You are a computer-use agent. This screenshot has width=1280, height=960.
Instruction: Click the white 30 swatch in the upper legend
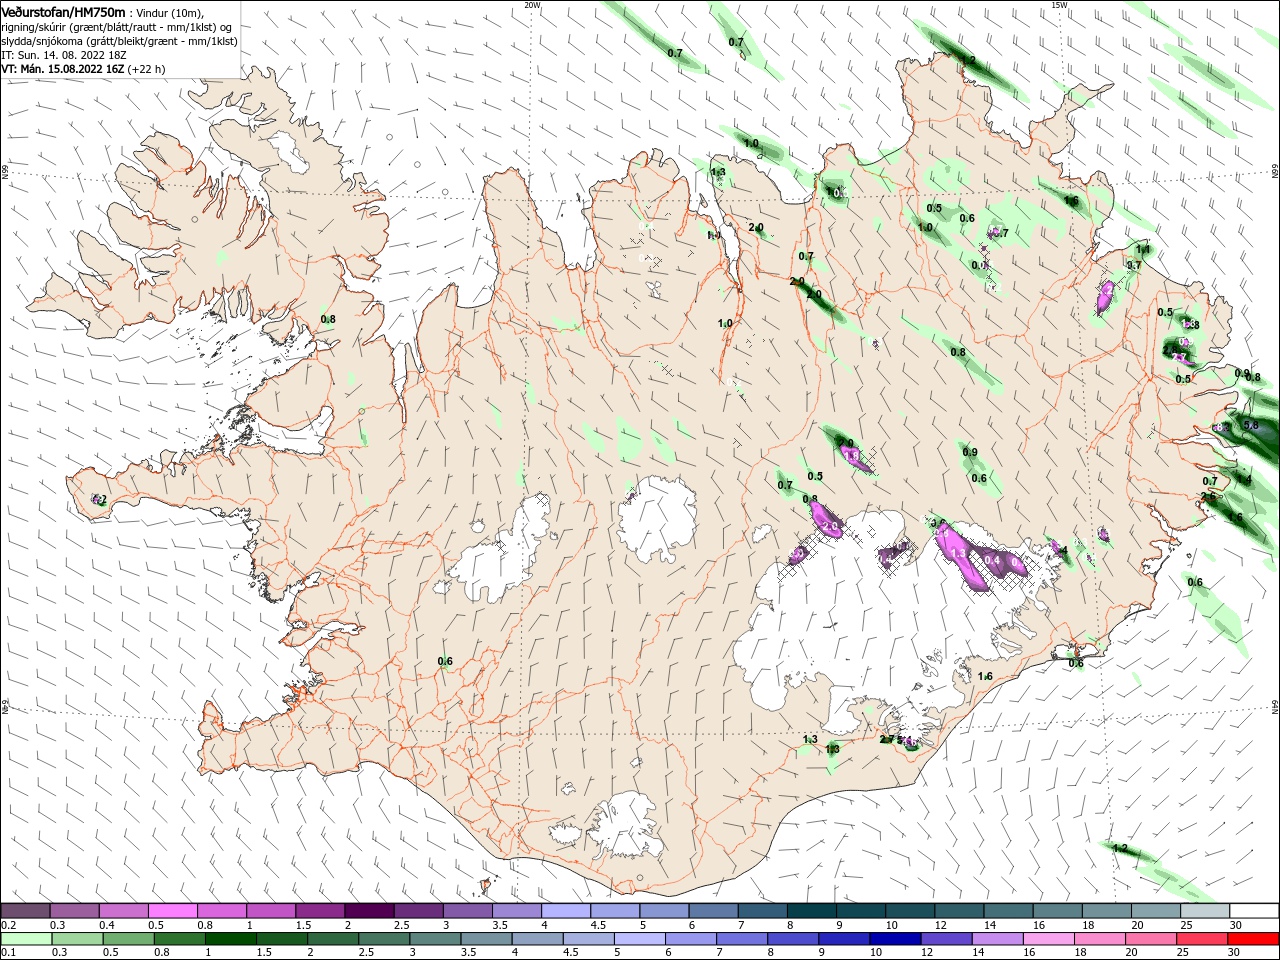point(1252,911)
